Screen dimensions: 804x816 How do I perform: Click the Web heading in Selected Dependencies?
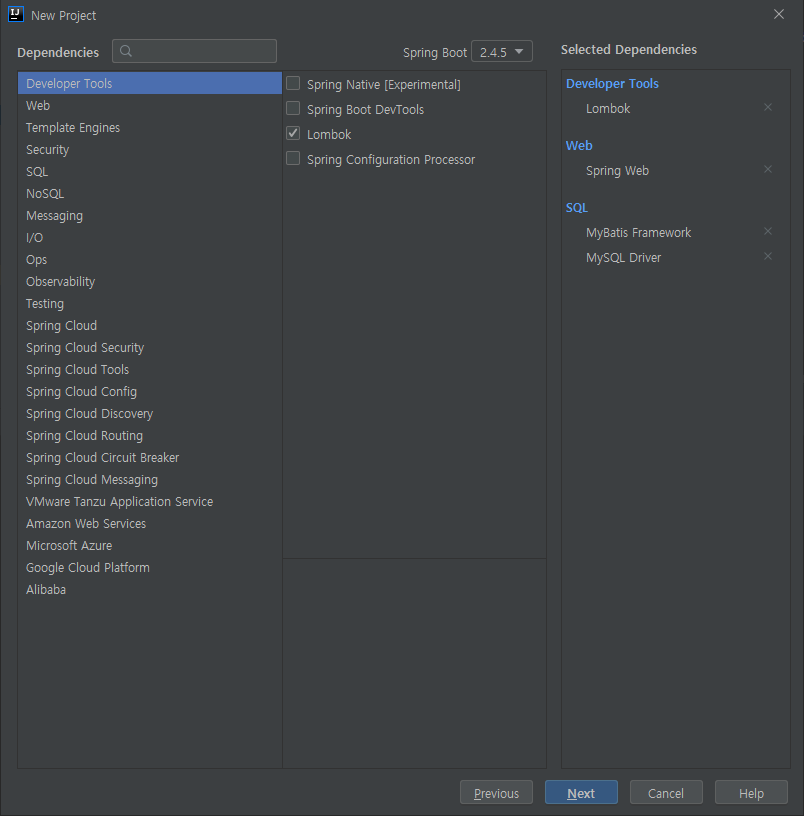(x=579, y=146)
